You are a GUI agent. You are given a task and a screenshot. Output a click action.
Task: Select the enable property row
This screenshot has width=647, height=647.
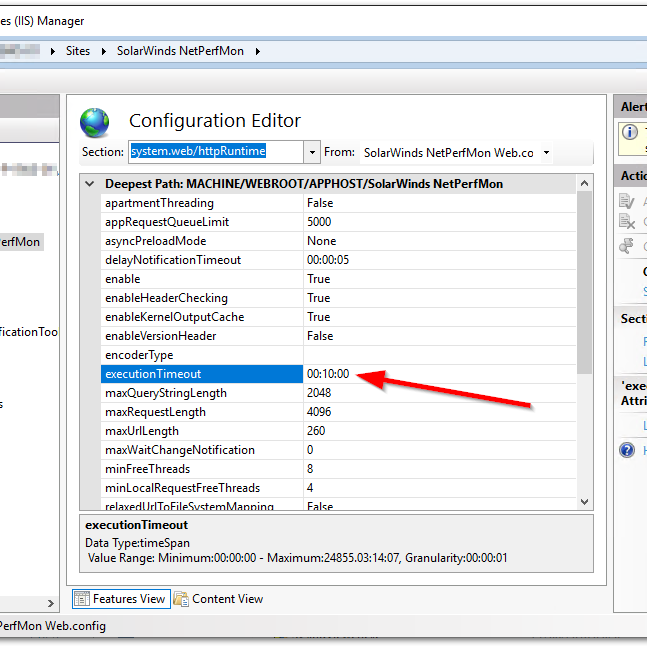pos(338,279)
